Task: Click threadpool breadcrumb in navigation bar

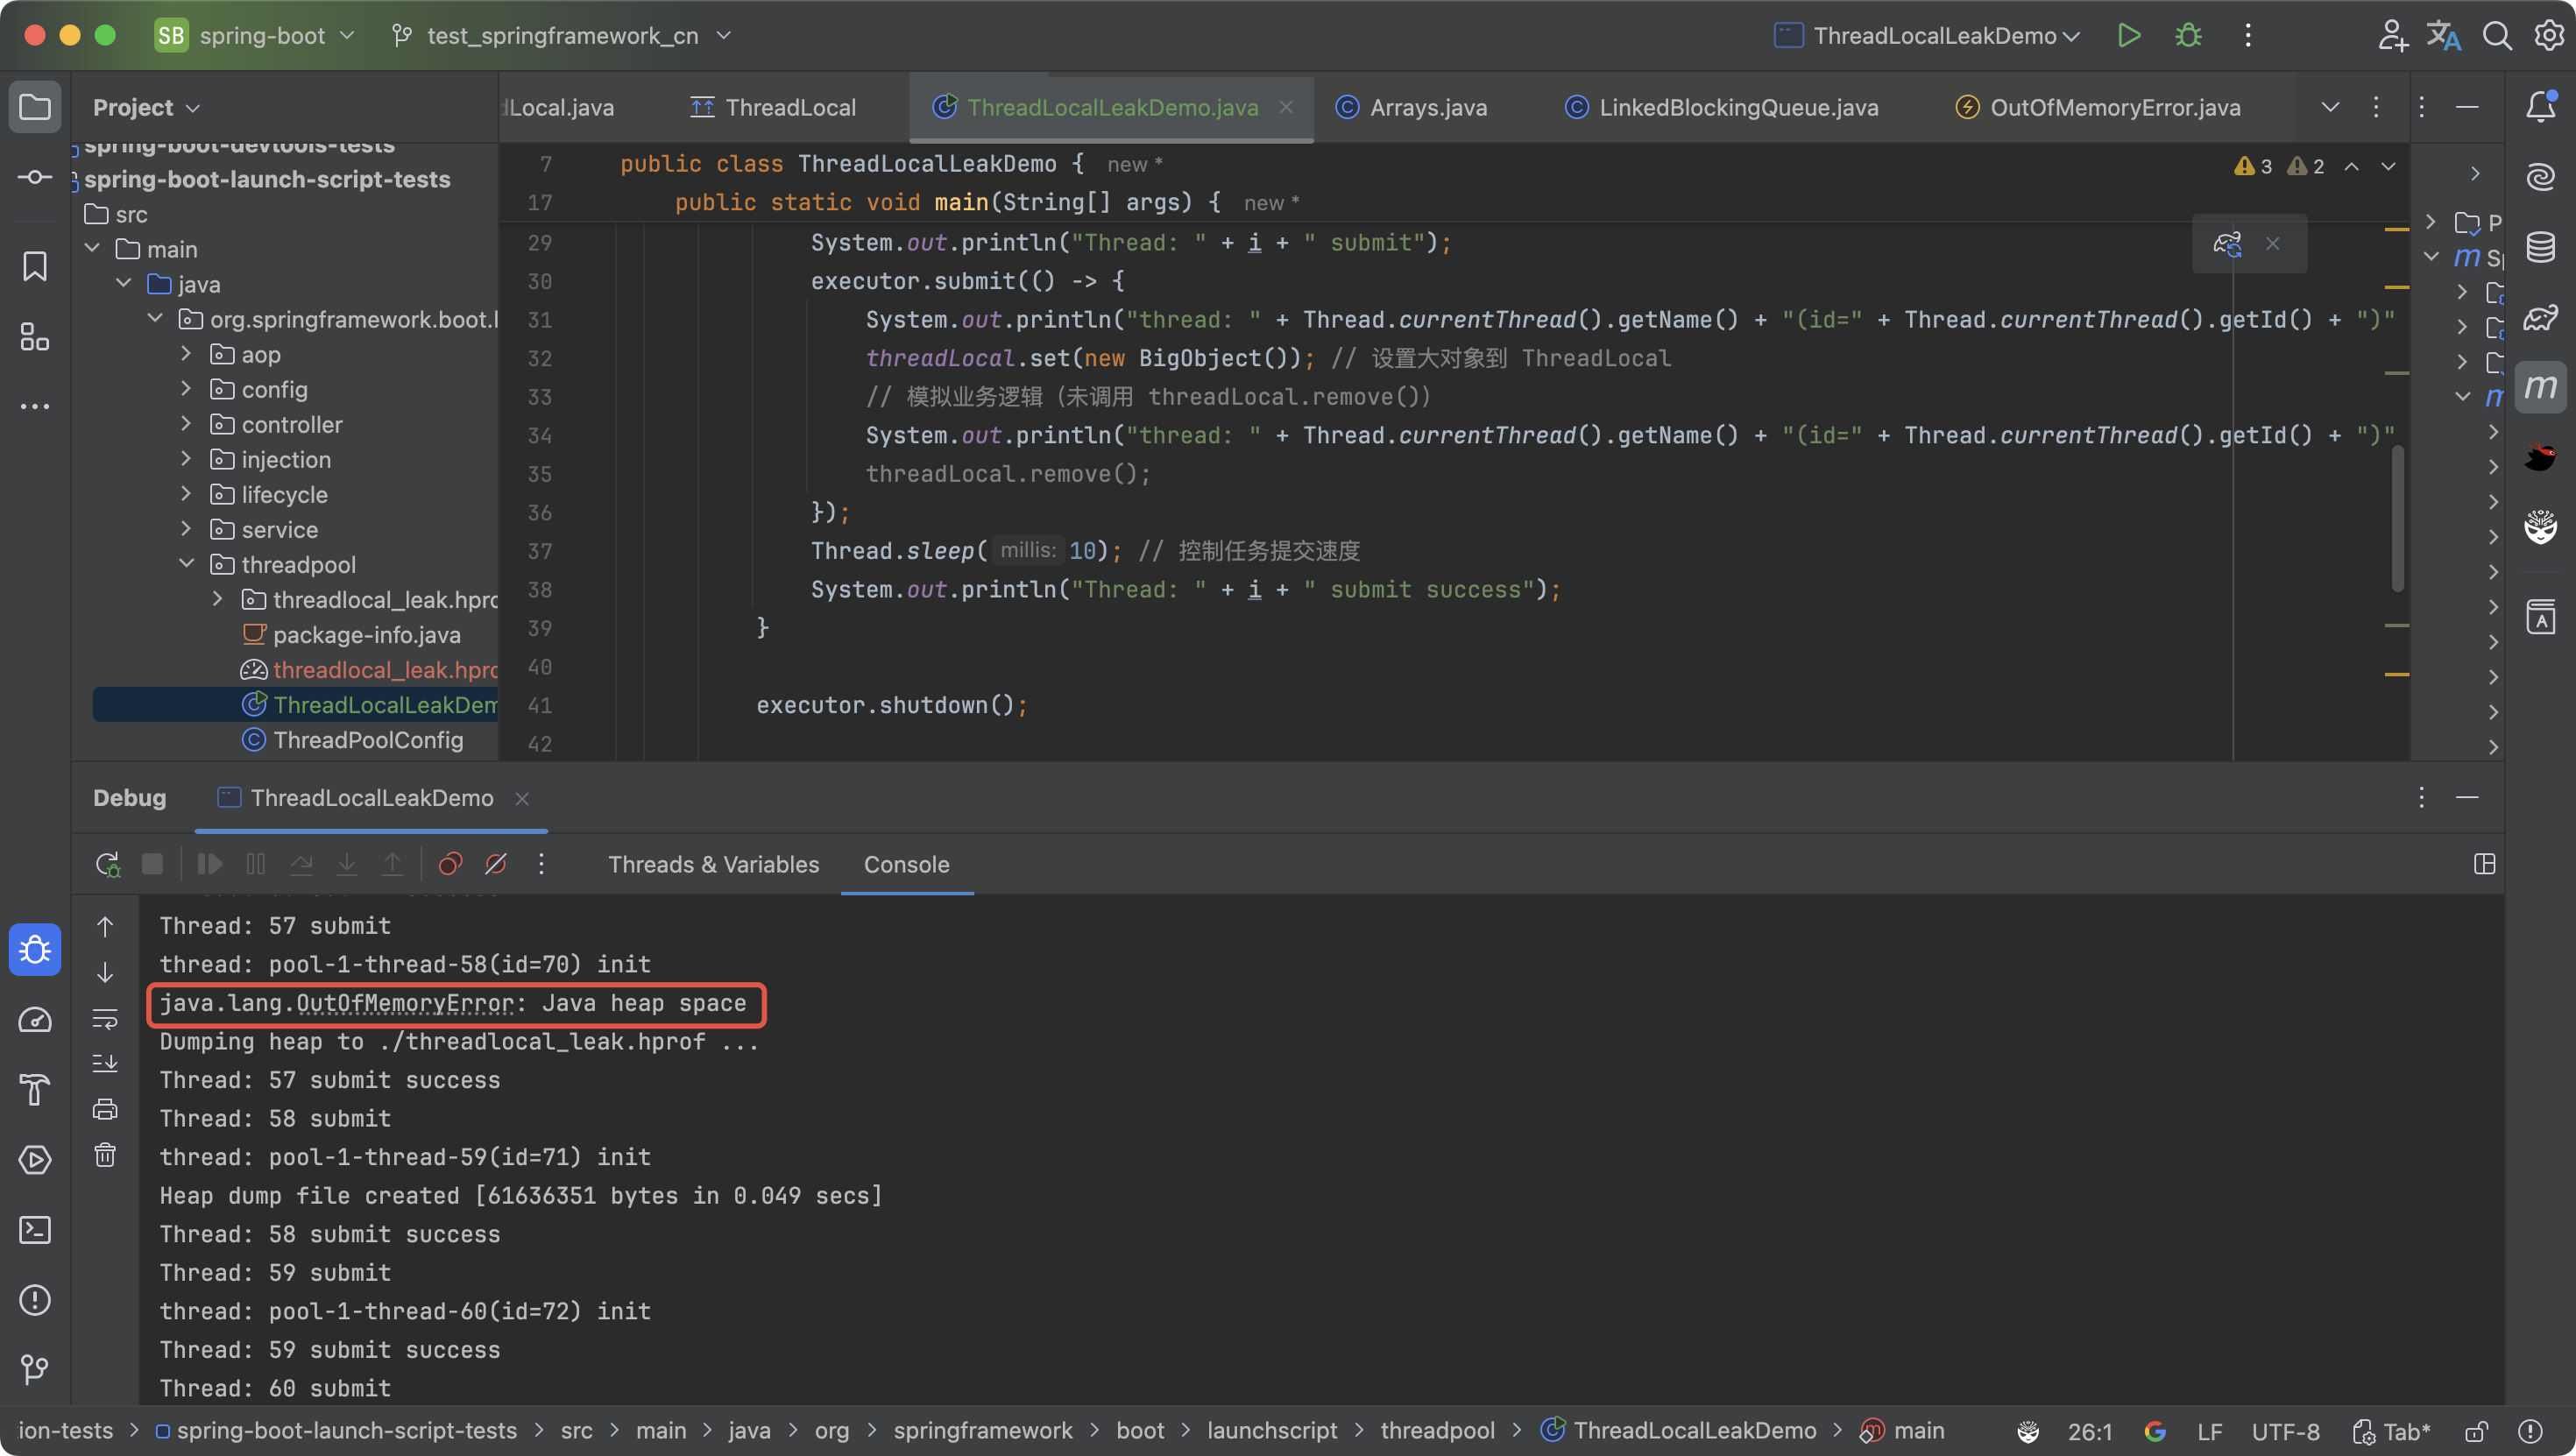Action: (1437, 1431)
